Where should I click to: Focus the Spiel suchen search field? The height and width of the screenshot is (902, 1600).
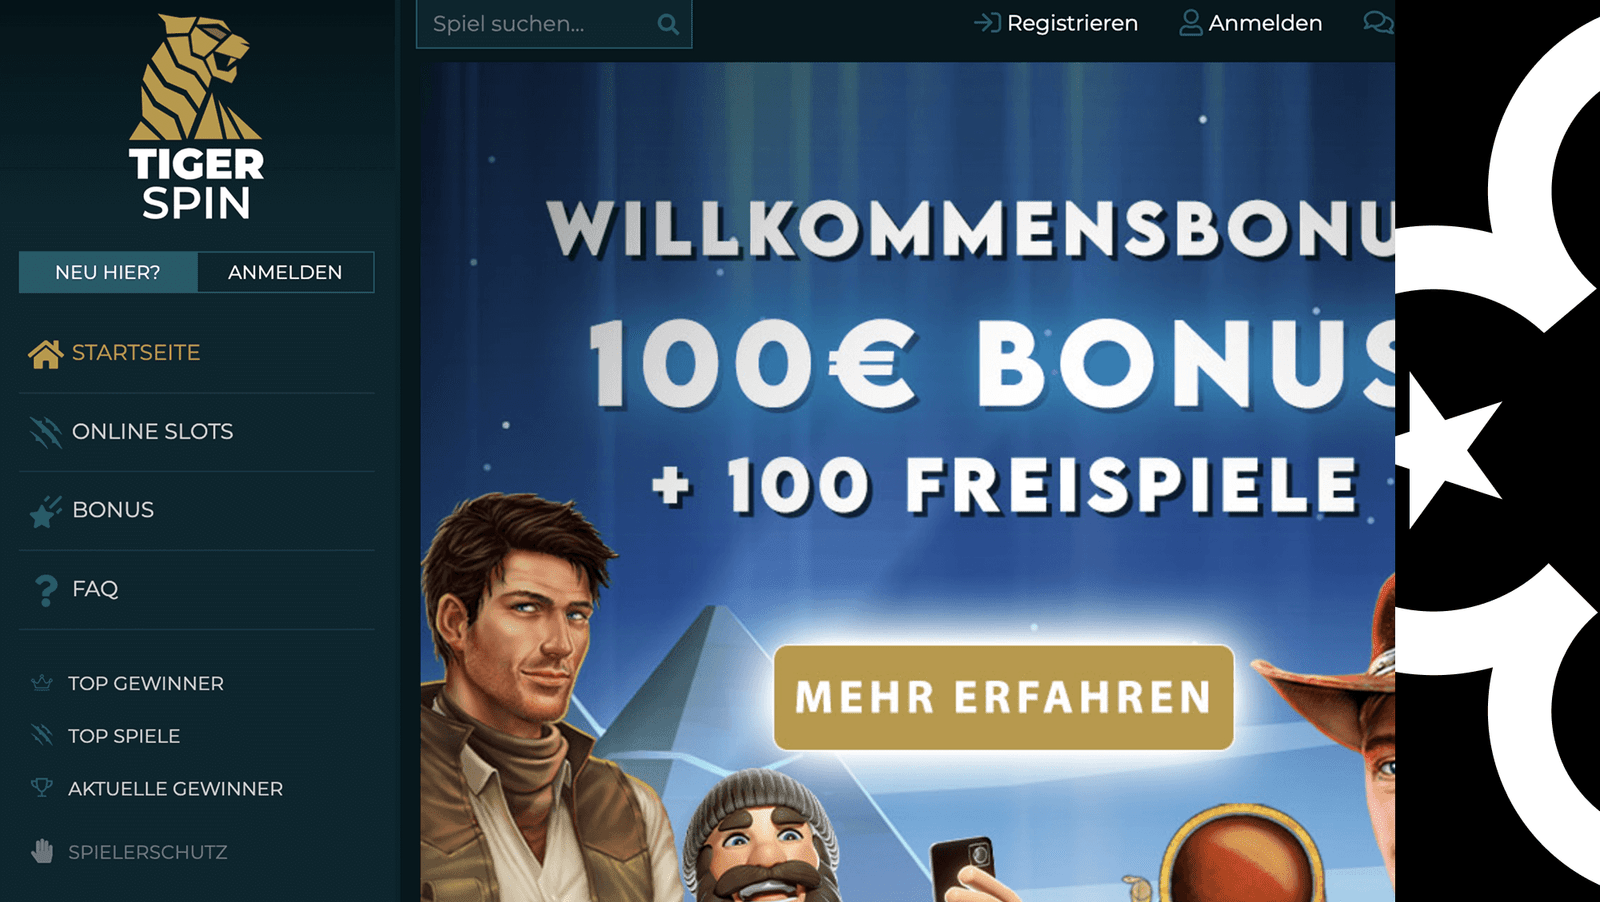553,24
